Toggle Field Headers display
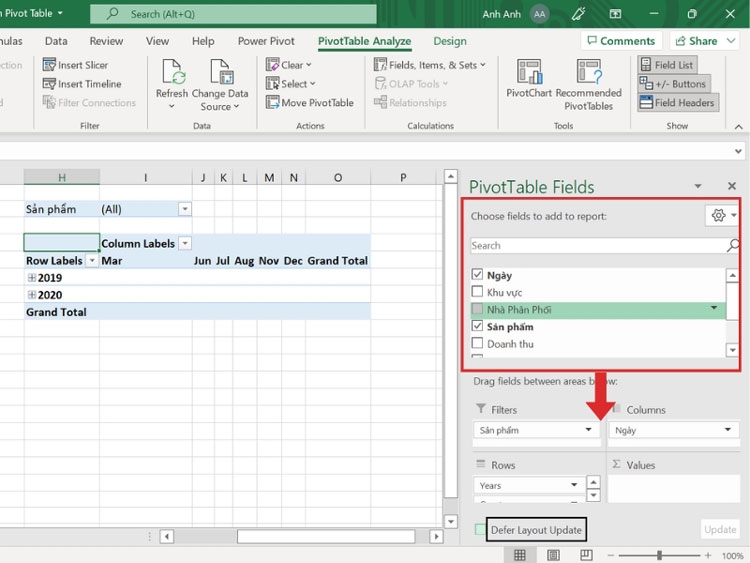Viewport: 750px width, 563px height. (677, 102)
